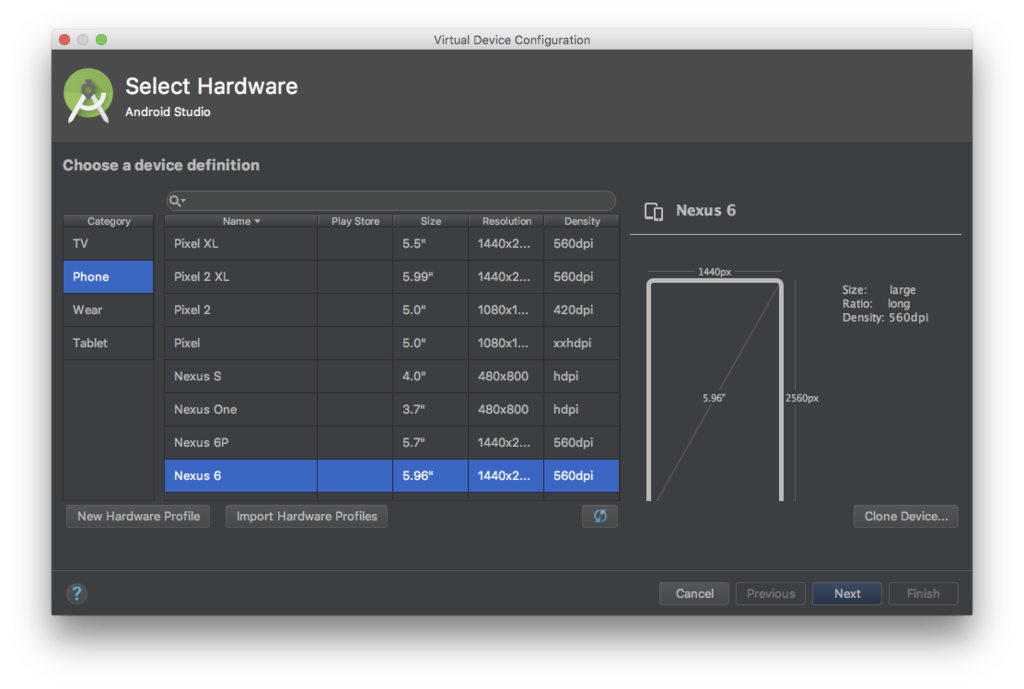The height and width of the screenshot is (689, 1024).
Task: Click the Cancel button
Action: tap(694, 593)
